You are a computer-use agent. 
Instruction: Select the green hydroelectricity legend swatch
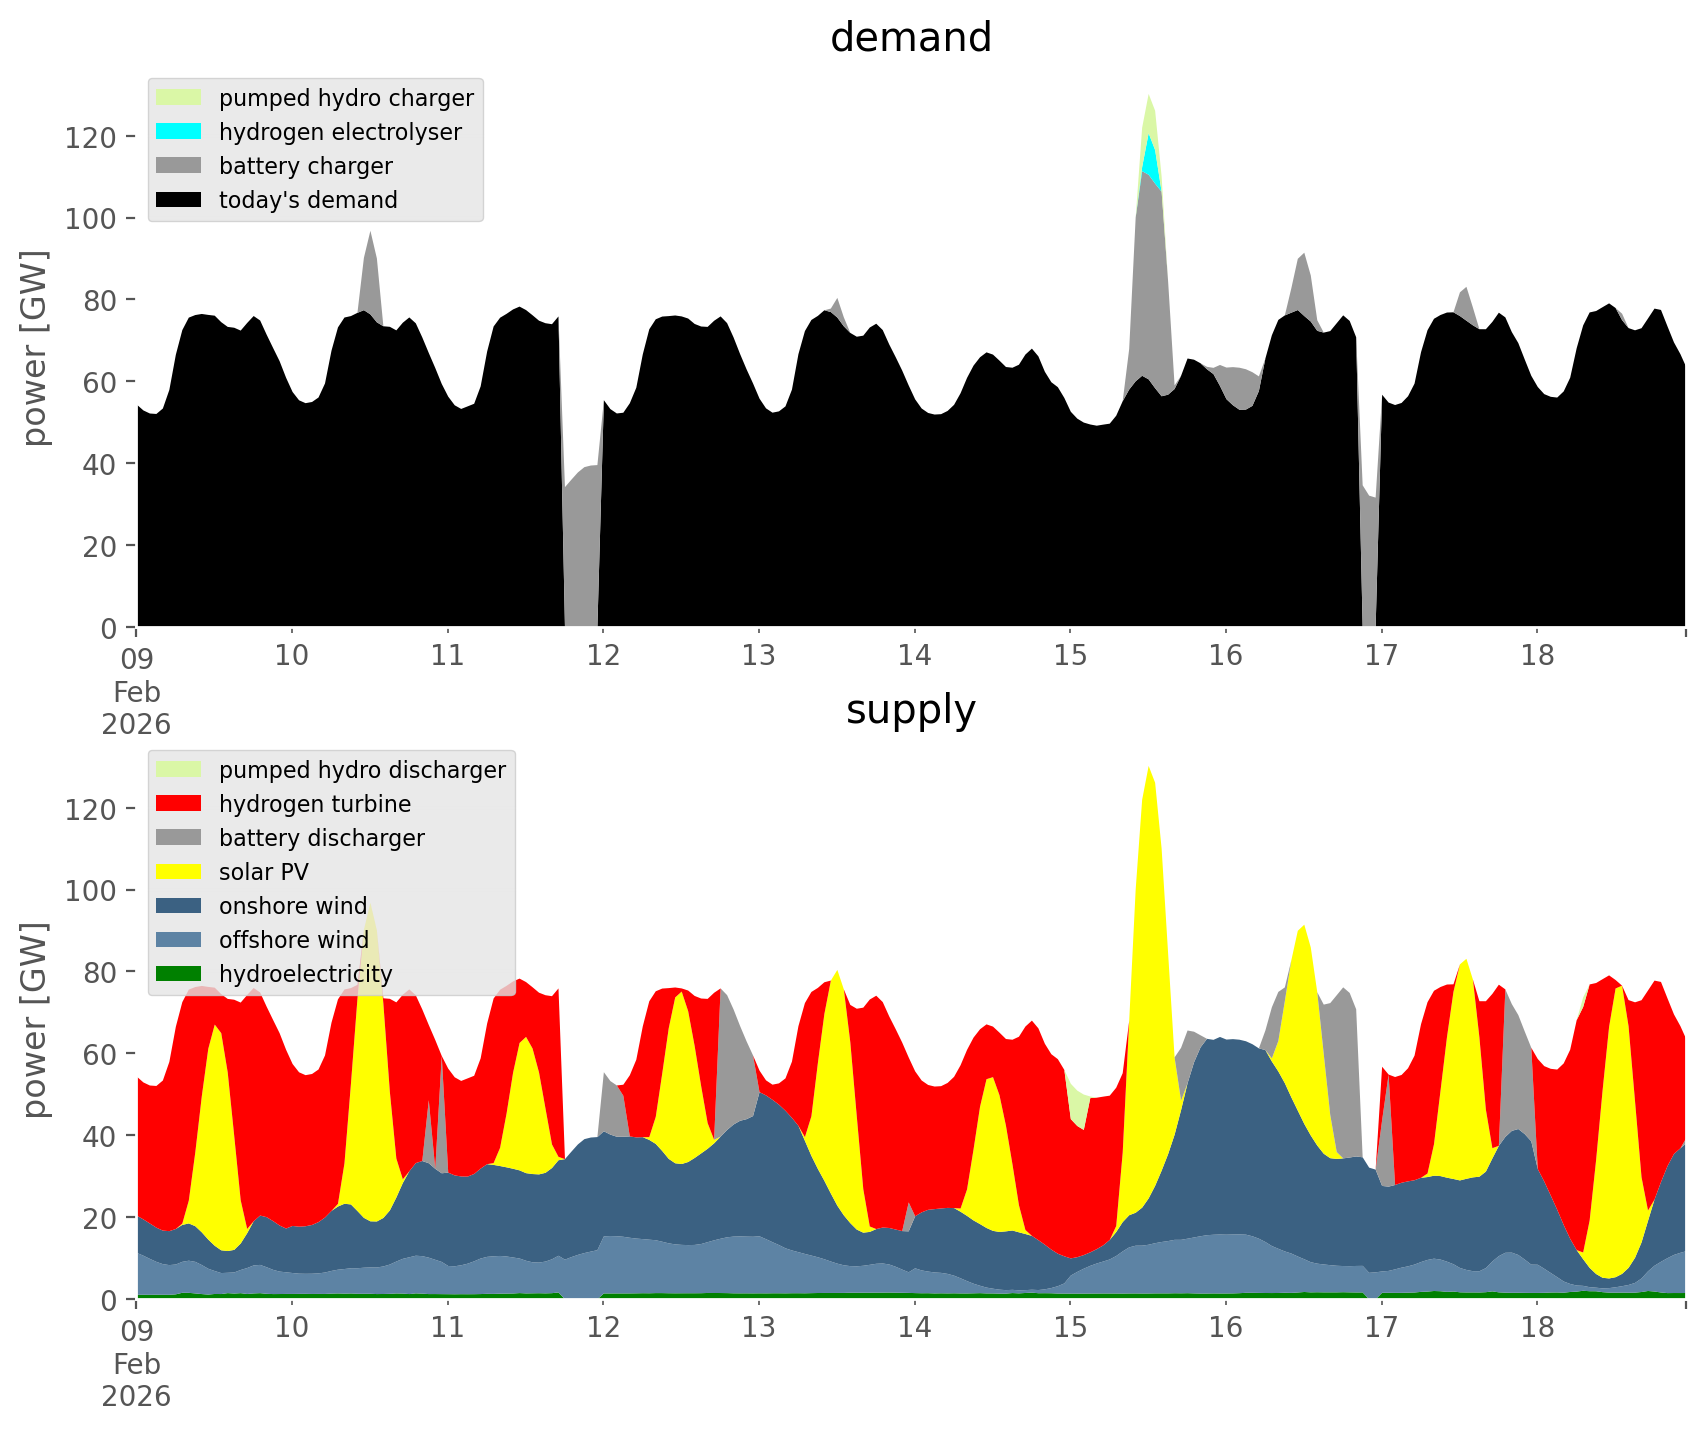(179, 974)
